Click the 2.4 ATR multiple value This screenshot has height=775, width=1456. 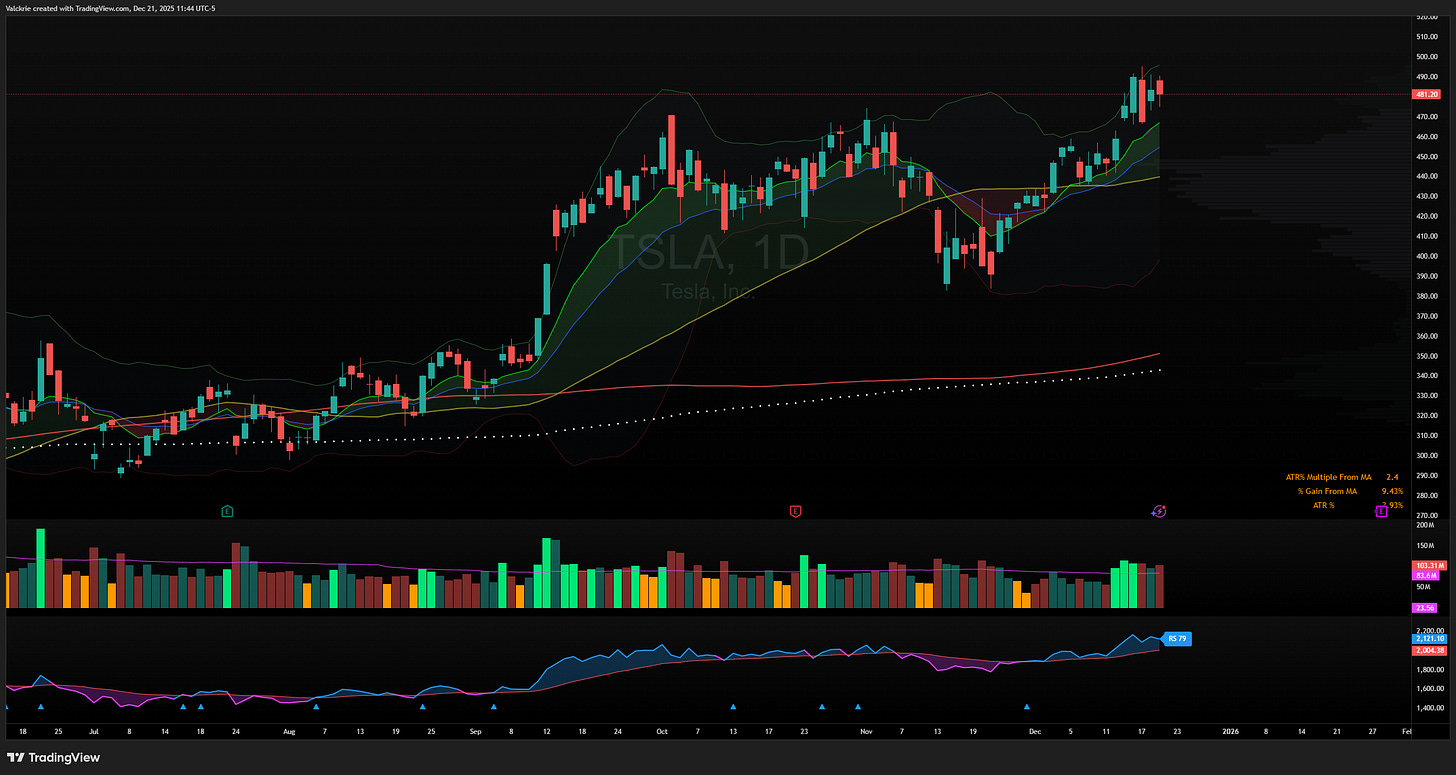pos(1392,478)
